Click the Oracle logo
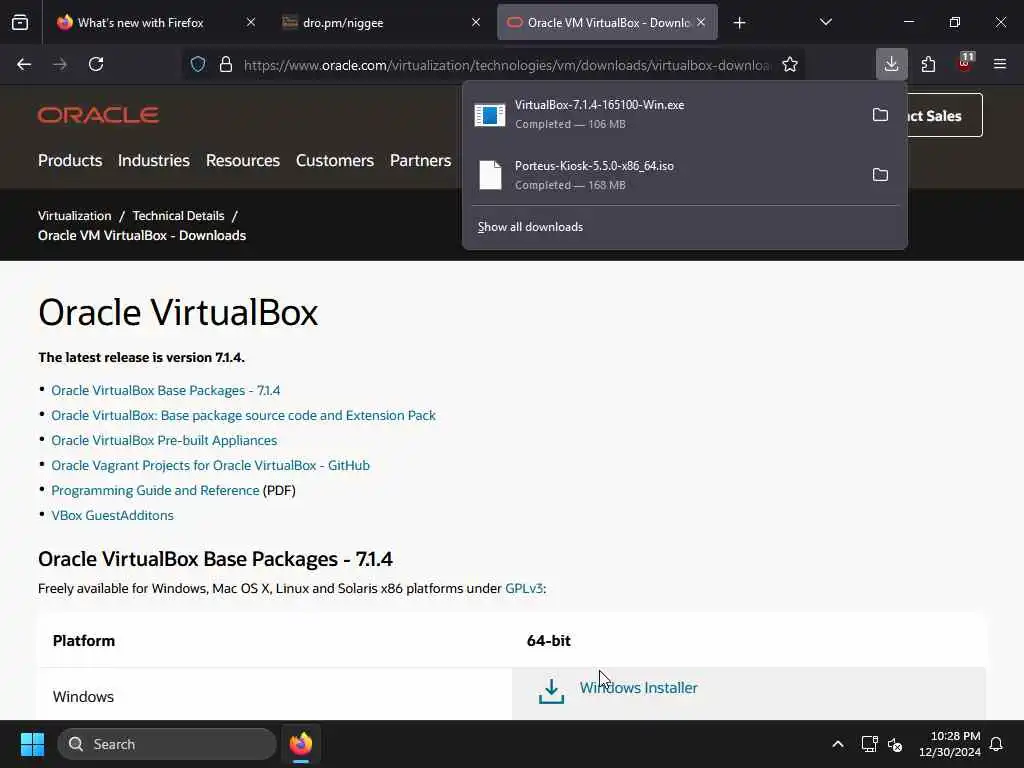Image resolution: width=1024 pixels, height=768 pixels. tap(98, 115)
